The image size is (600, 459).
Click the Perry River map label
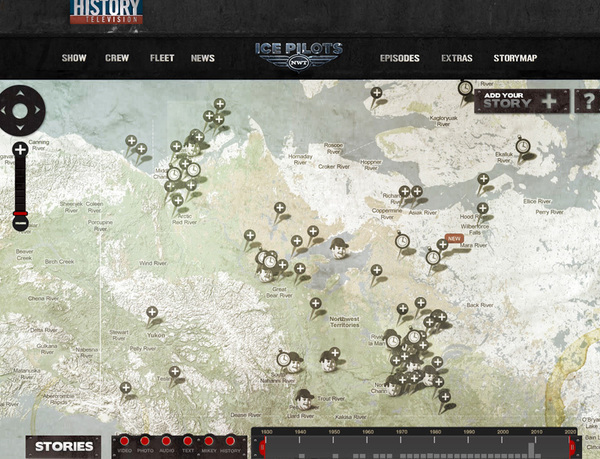(x=549, y=212)
